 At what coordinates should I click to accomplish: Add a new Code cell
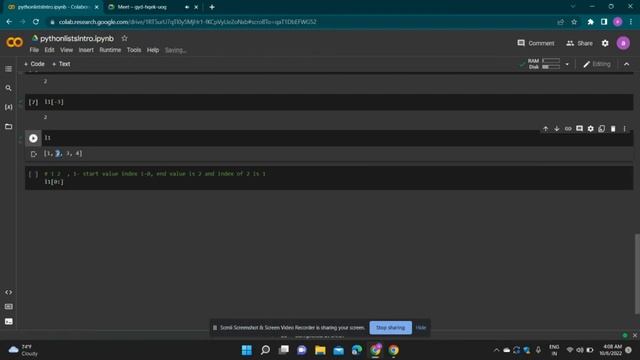click(x=34, y=64)
